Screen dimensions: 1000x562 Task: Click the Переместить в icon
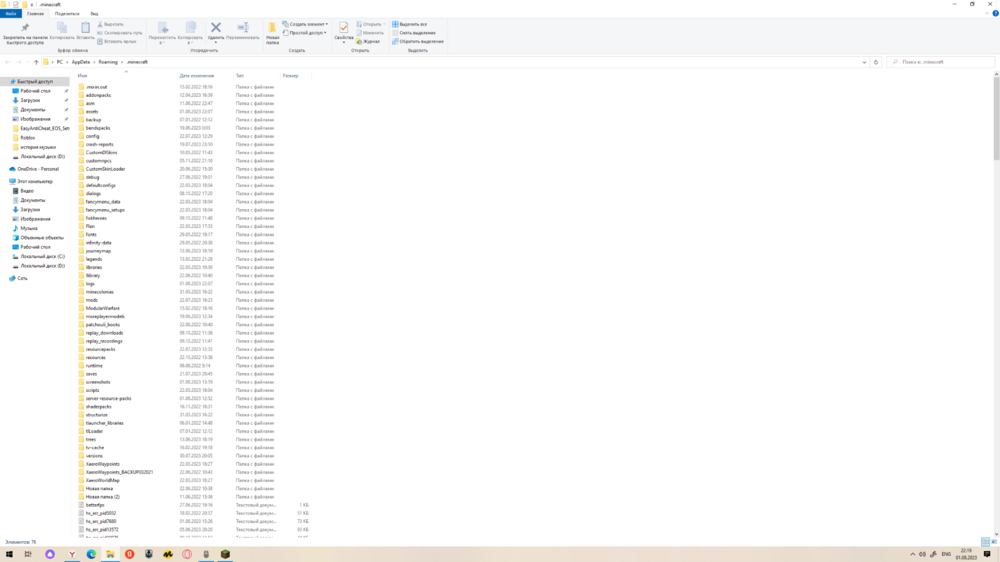[163, 28]
